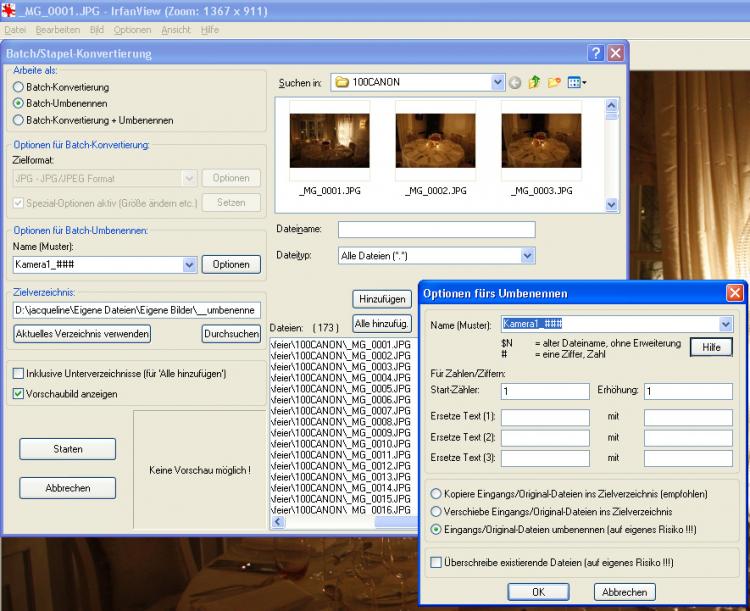The width and height of the screenshot is (750, 611).
Task: Open the view menu icon
Action: coord(577,82)
